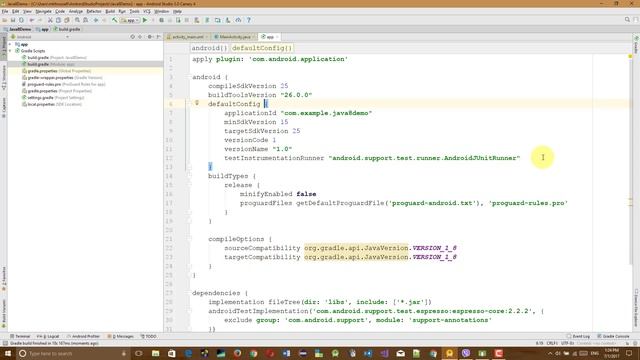Click the yellow warning marker in editor stripe
Image resolution: width=640 pixels, height=360 pixels.
click(x=630, y=56)
